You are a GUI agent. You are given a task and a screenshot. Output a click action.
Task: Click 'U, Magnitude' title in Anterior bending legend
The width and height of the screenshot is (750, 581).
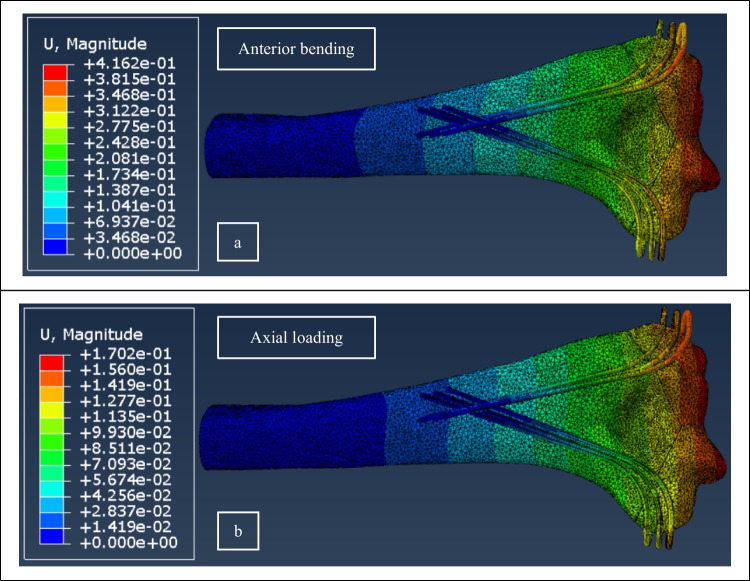[x=95, y=44]
